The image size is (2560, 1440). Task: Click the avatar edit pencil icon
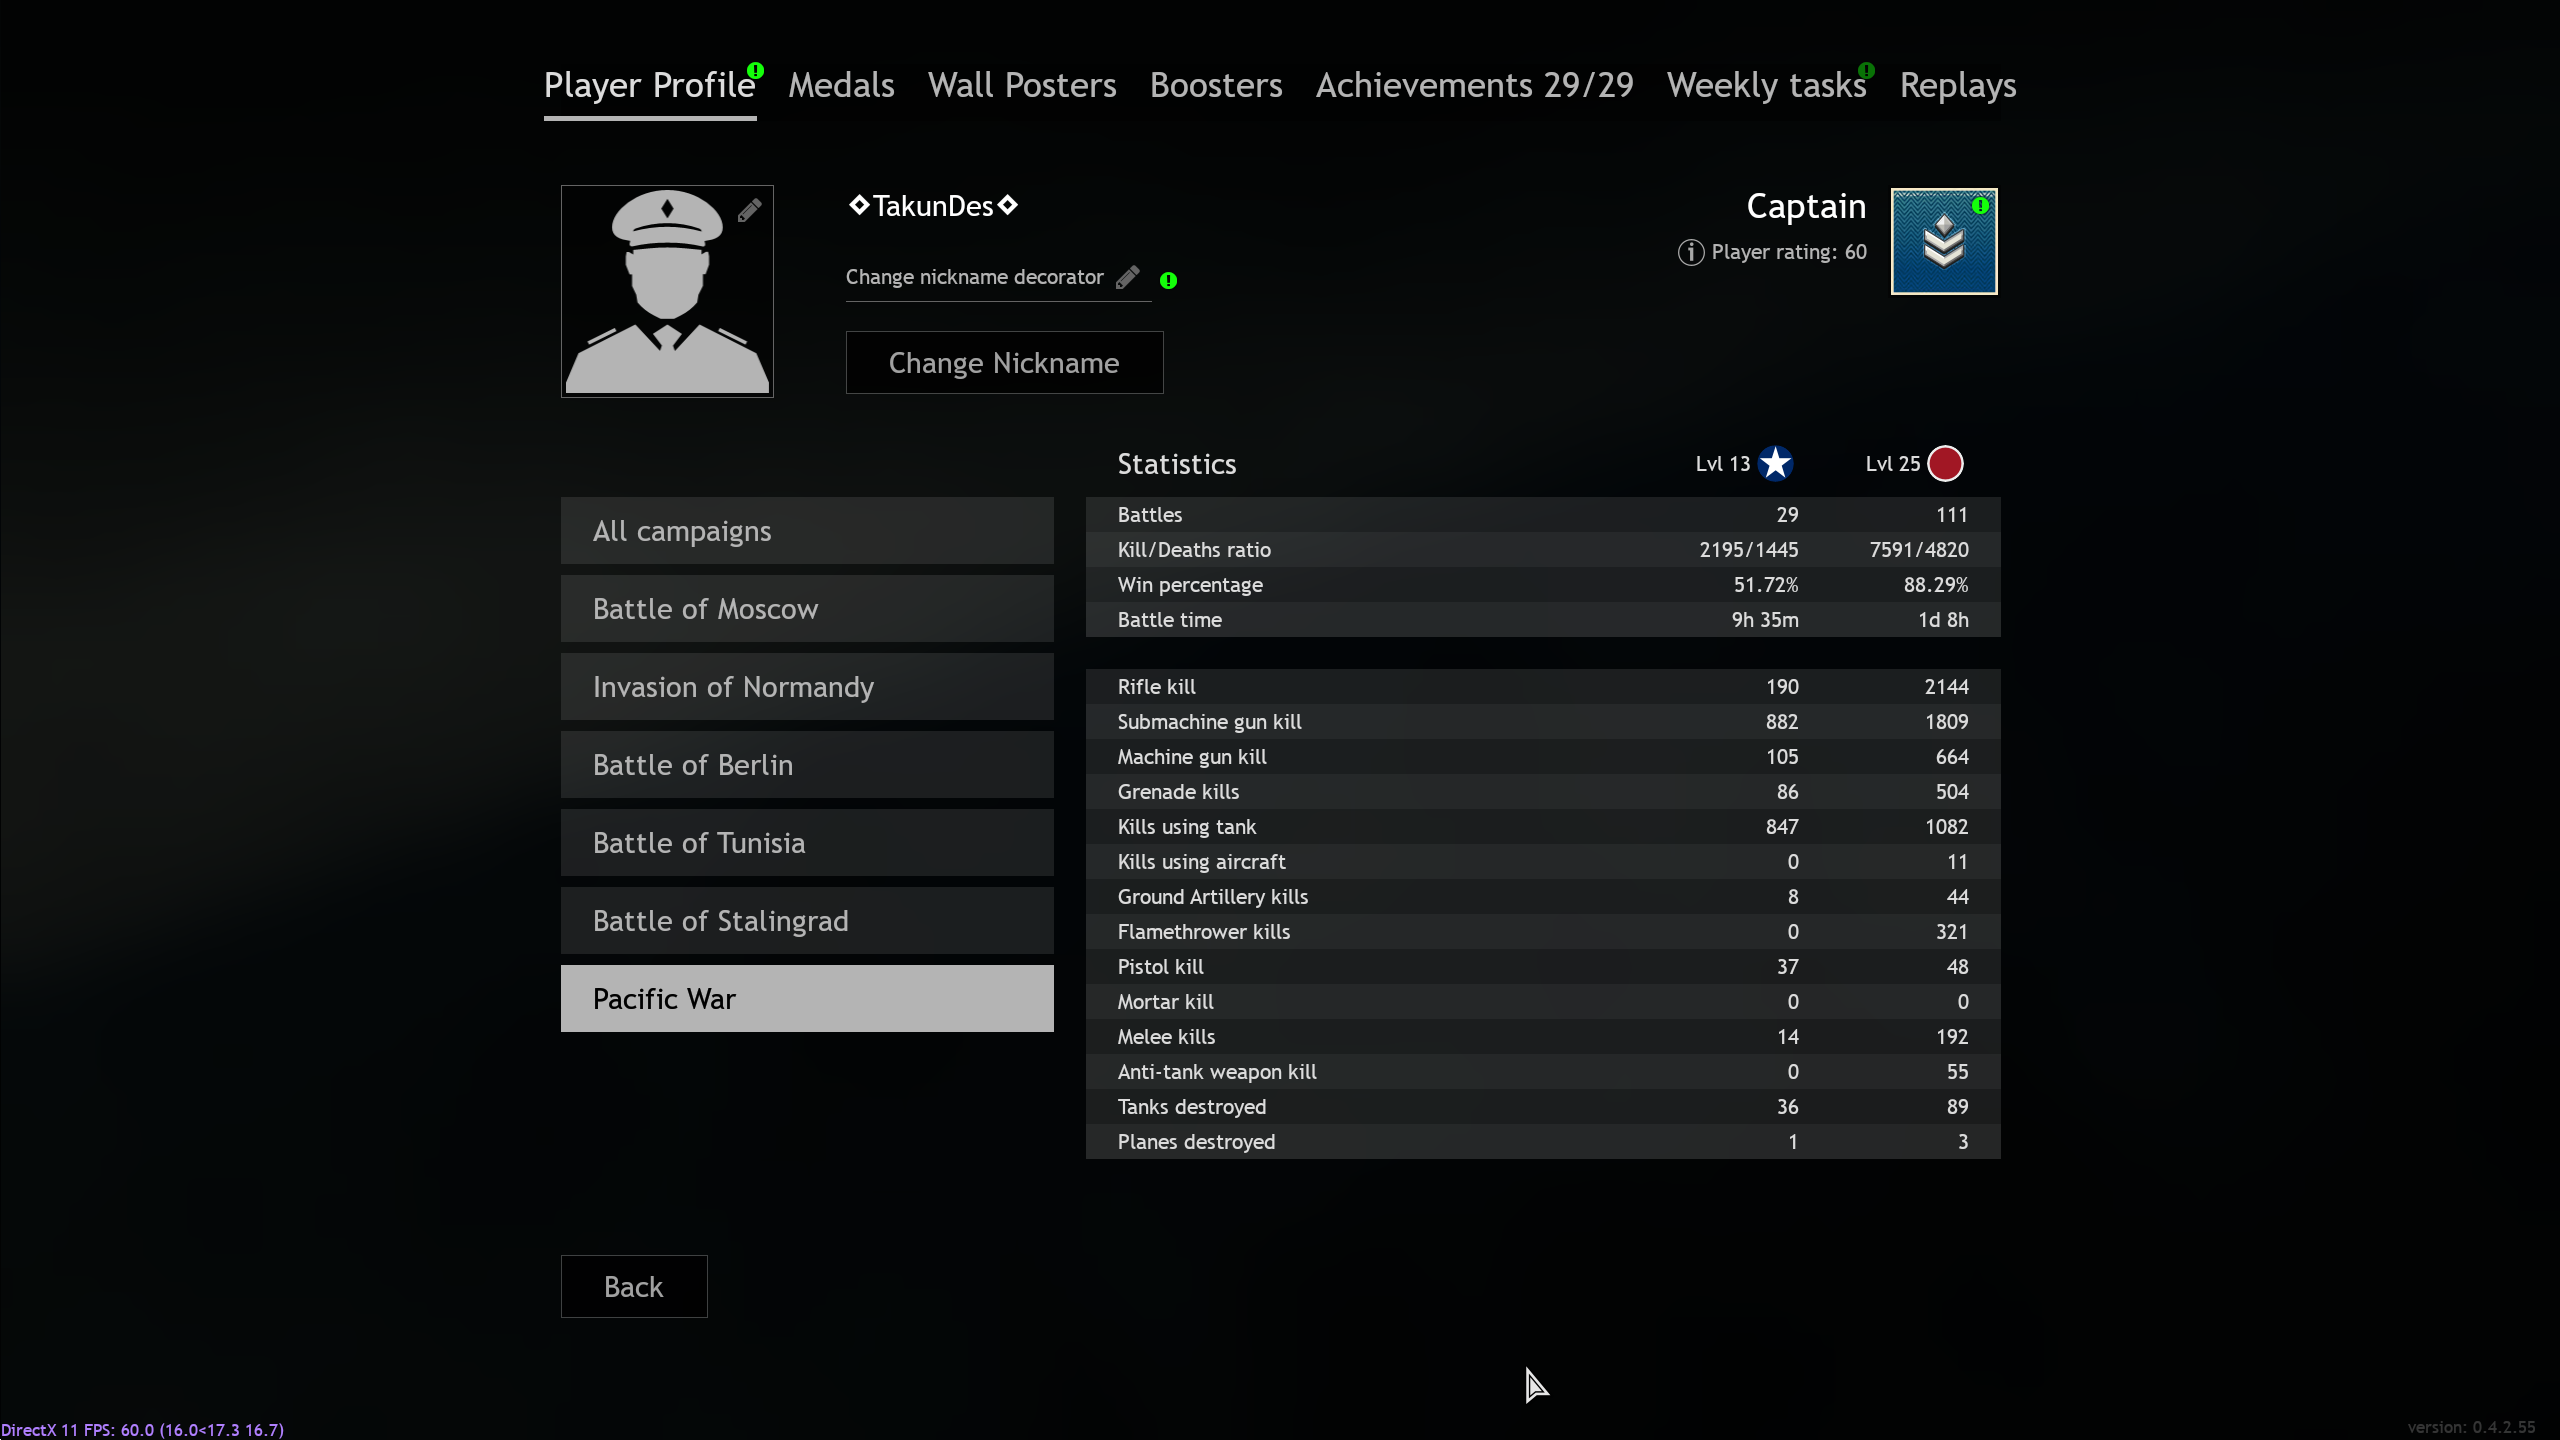(x=749, y=211)
